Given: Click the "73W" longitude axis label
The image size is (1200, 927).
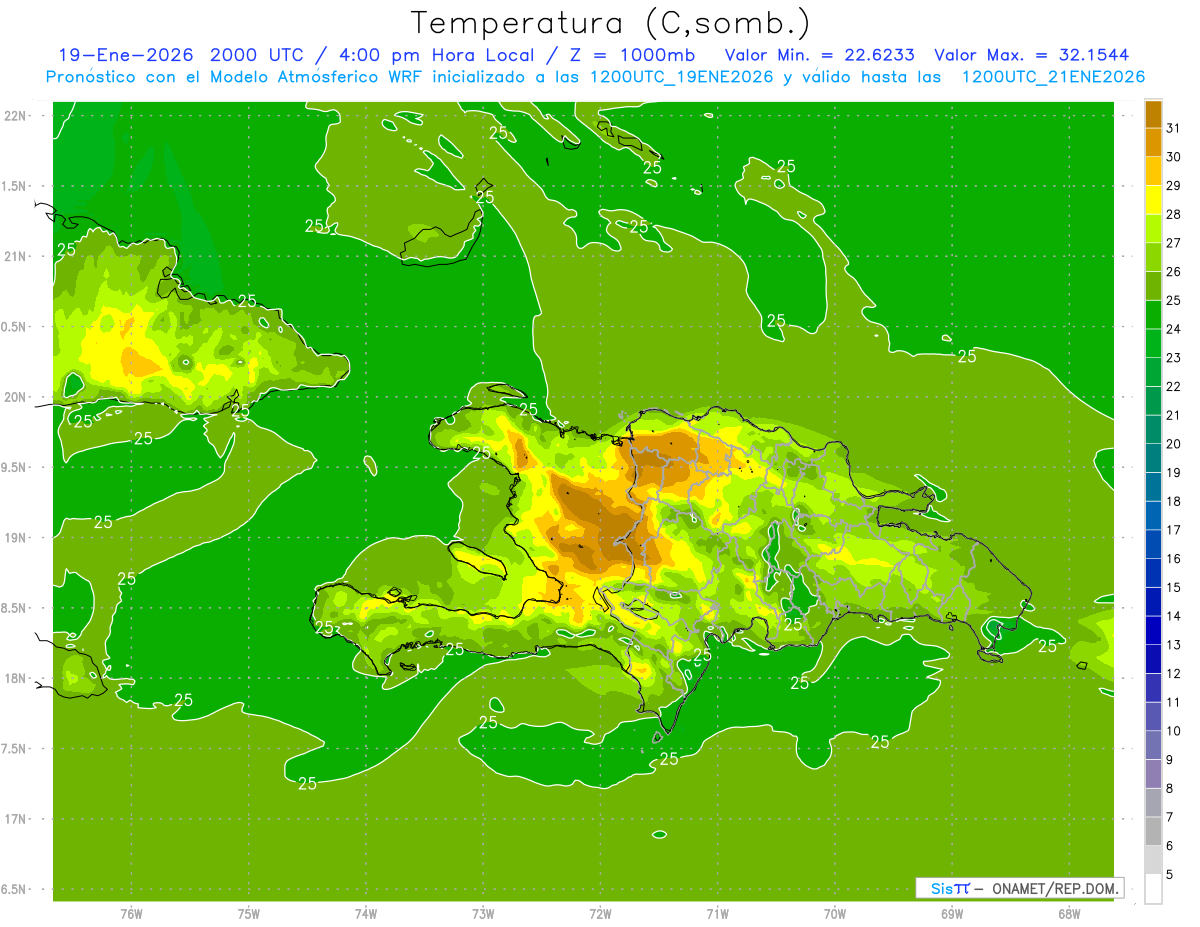Looking at the screenshot, I should (483, 913).
